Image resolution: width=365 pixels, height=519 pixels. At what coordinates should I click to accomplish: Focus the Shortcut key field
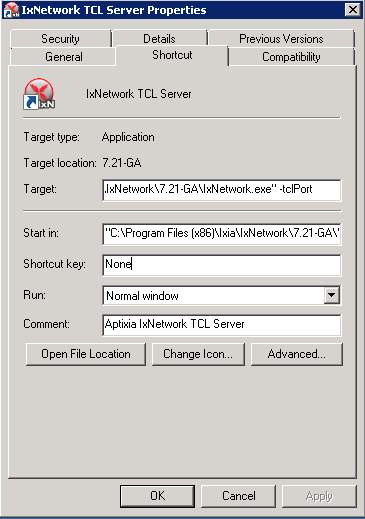(222, 265)
